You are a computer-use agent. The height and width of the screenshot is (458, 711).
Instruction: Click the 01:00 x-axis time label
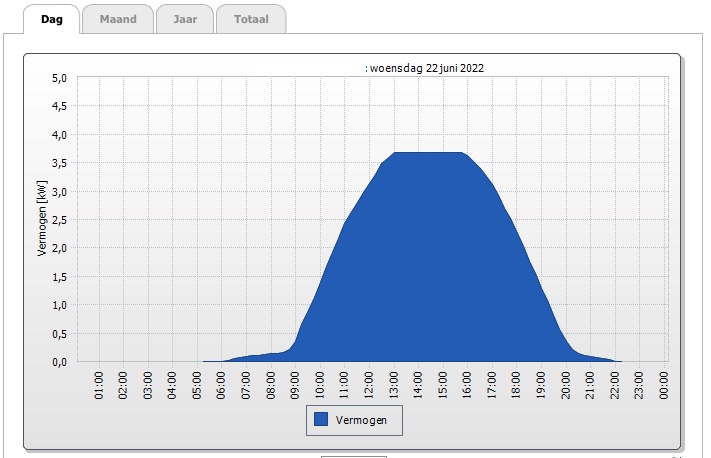(x=99, y=385)
